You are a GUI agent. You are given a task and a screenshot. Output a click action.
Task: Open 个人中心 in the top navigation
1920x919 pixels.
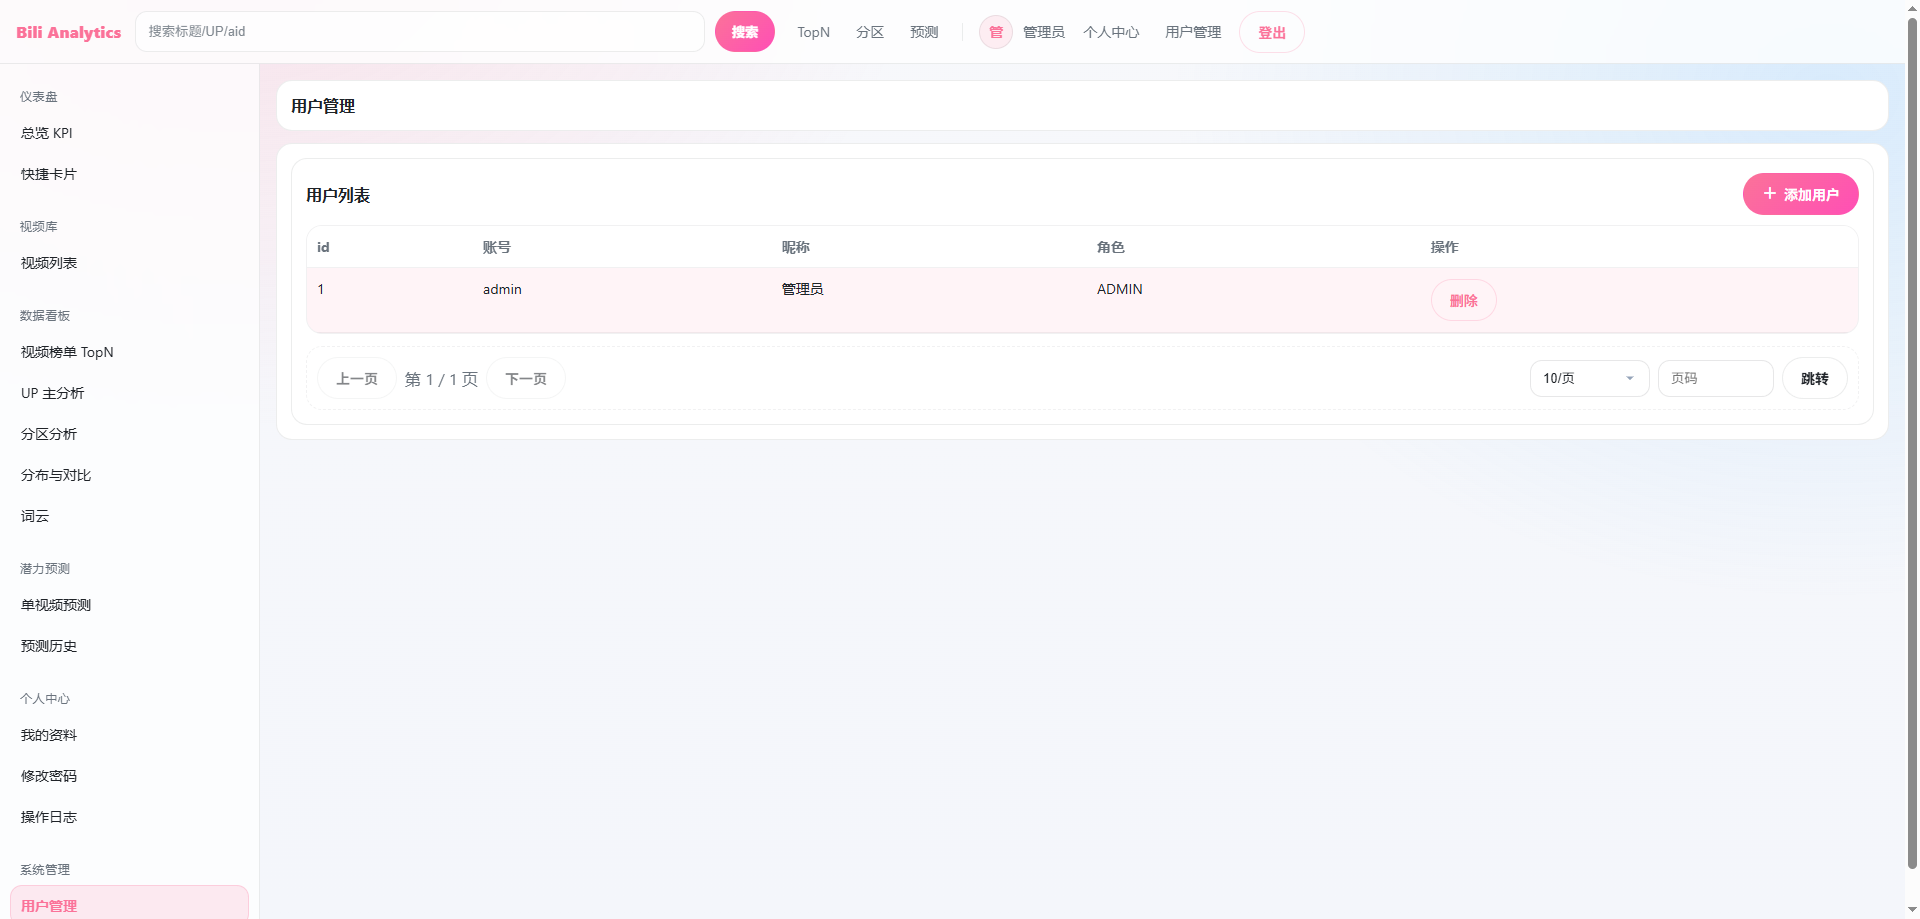[x=1111, y=32]
